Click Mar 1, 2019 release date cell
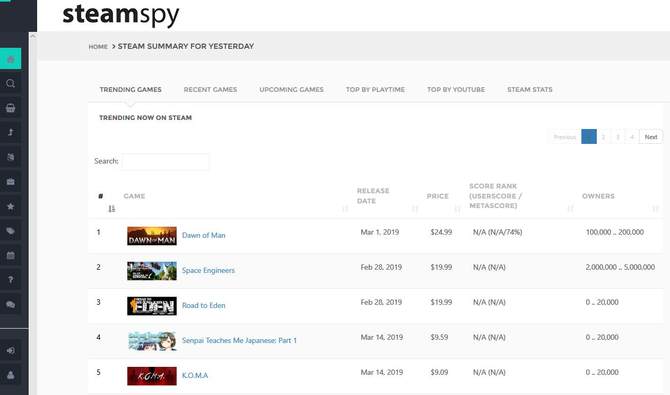The height and width of the screenshot is (395, 670). point(379,232)
